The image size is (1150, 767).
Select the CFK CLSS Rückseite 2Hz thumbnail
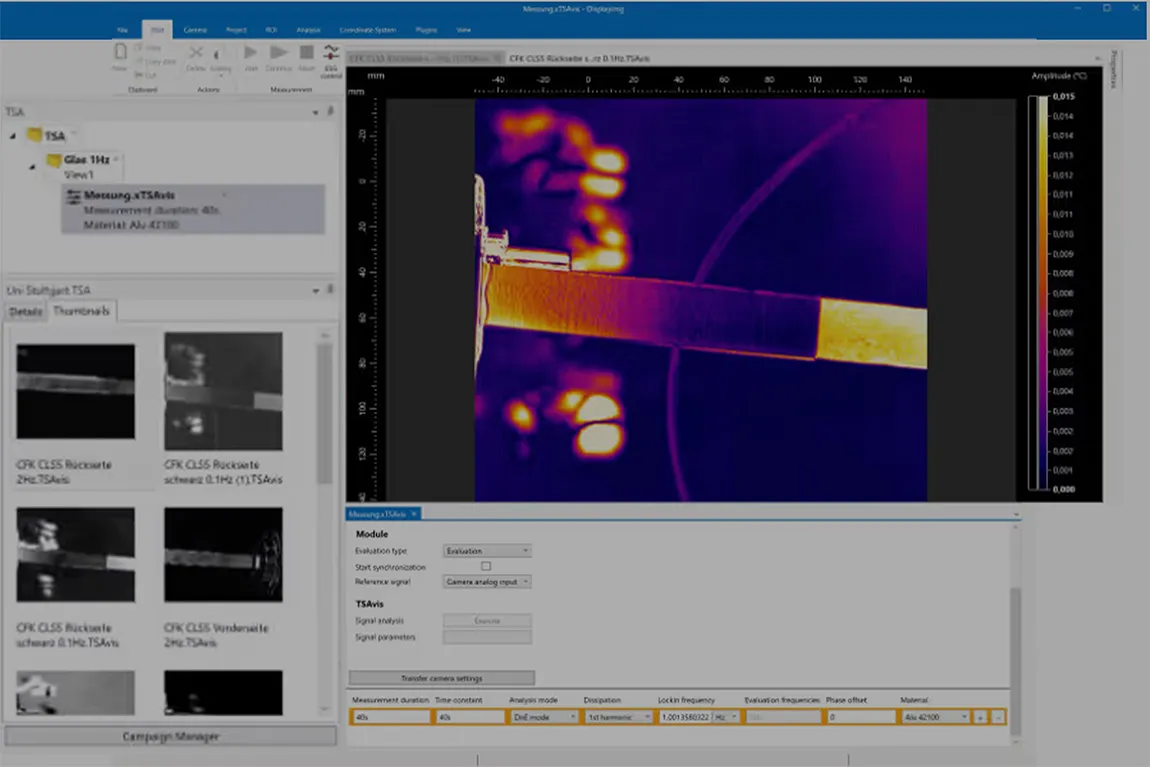pos(75,391)
